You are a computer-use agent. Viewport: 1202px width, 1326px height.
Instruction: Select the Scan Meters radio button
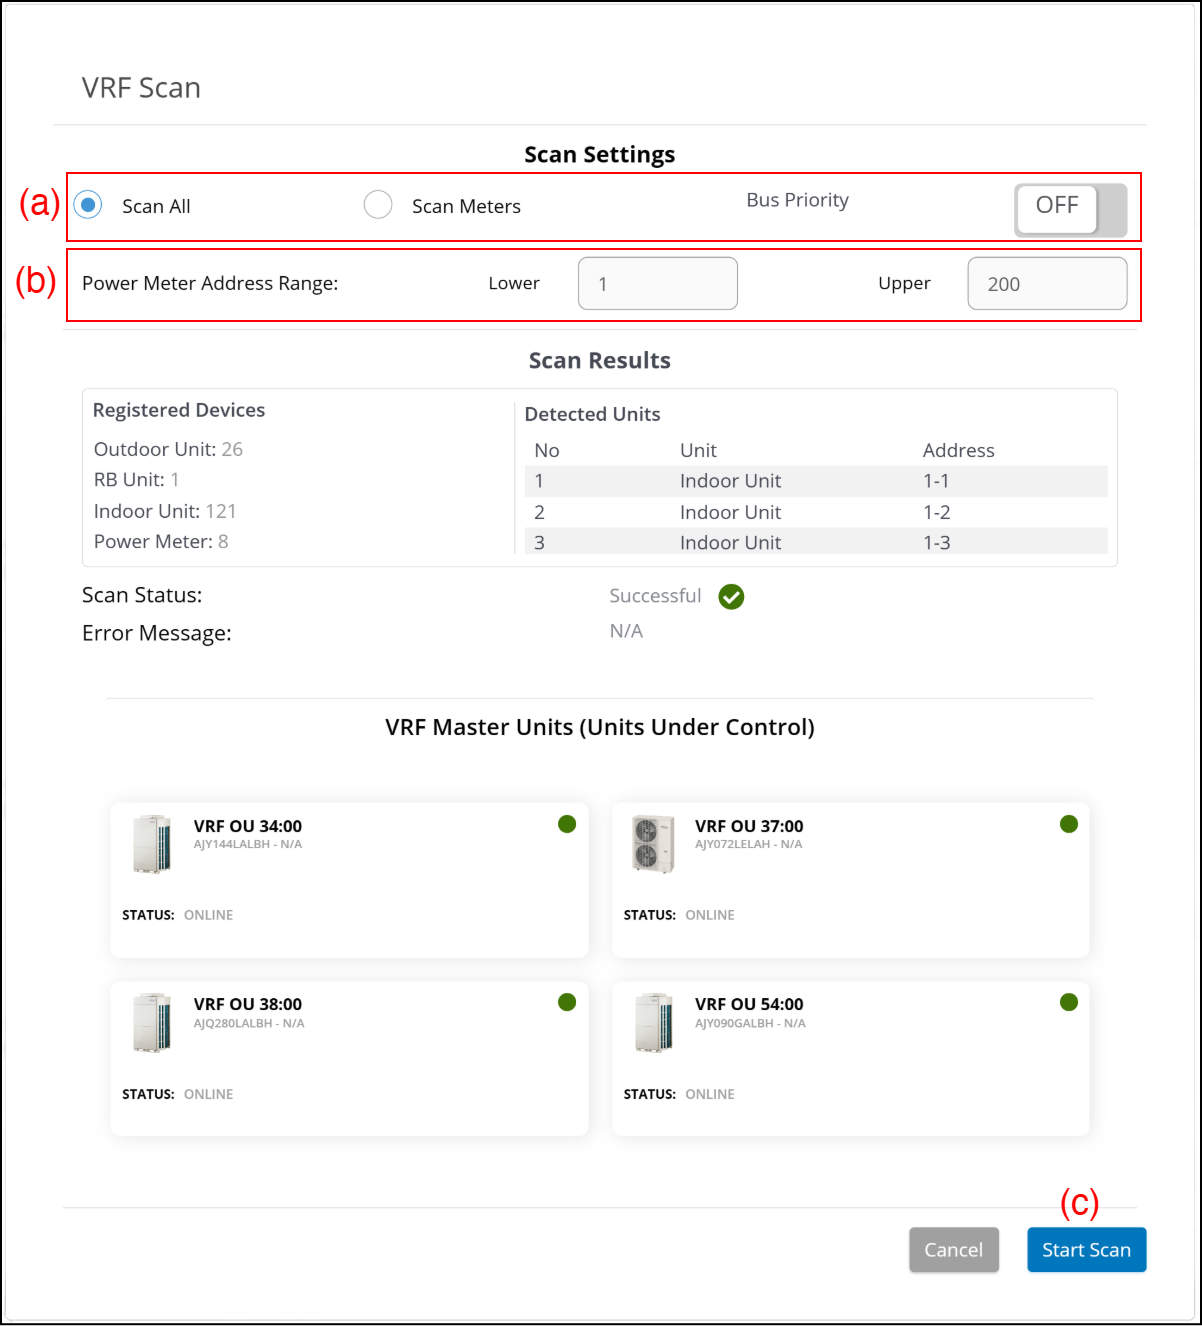tap(378, 205)
